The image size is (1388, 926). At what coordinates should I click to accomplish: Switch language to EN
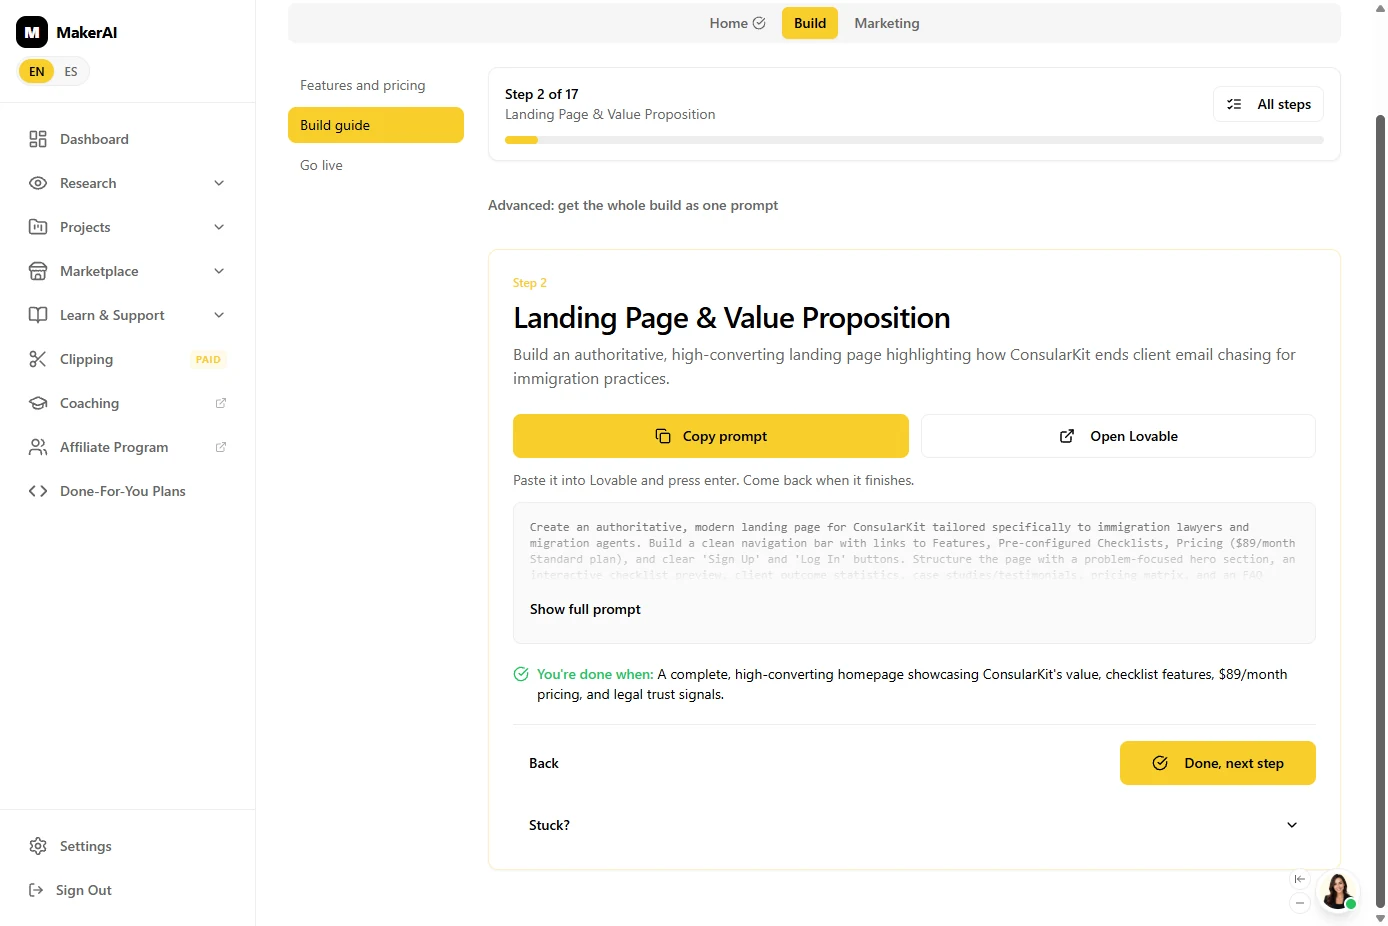37,71
